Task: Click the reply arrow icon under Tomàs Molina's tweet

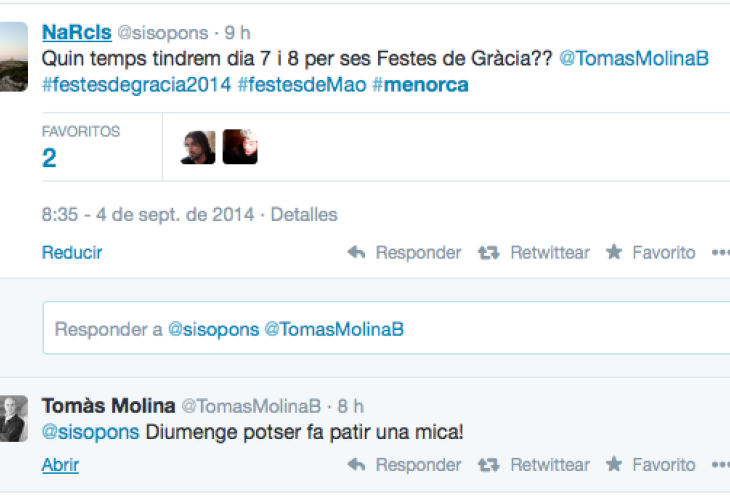Action: 356,465
